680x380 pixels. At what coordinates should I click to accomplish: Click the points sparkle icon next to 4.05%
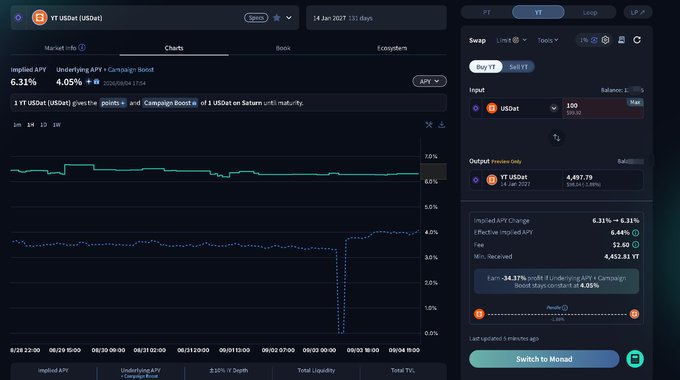point(88,82)
